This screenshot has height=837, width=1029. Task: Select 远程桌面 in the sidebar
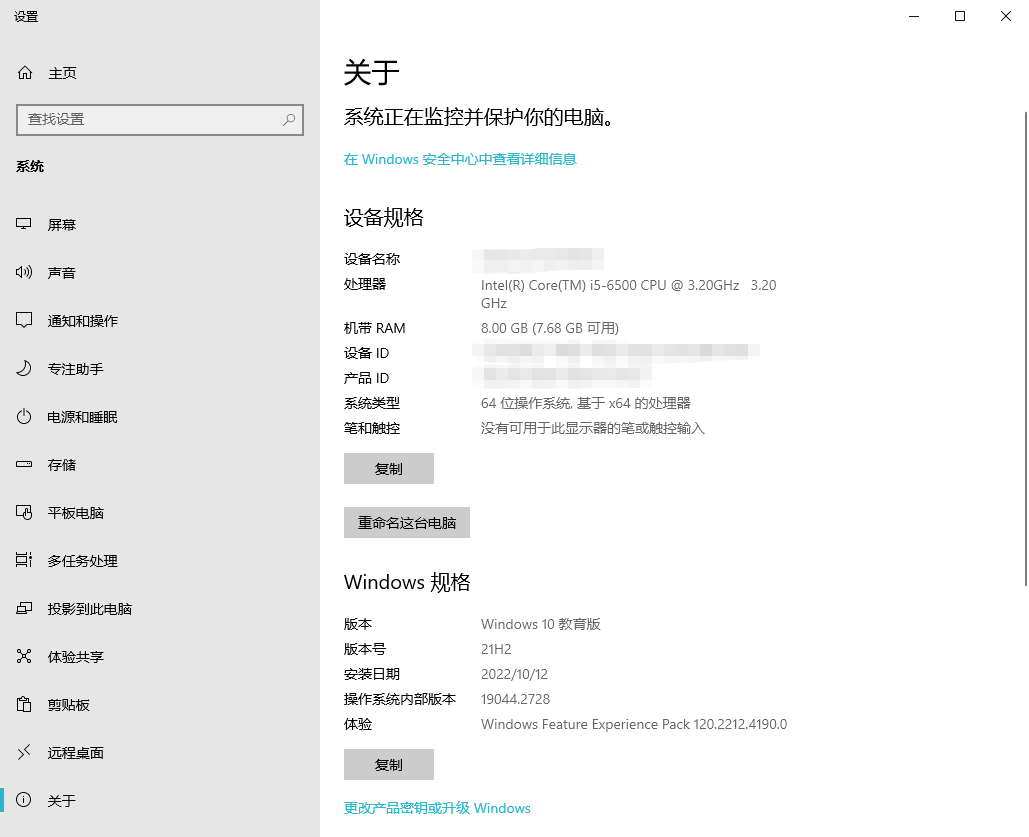click(159, 752)
